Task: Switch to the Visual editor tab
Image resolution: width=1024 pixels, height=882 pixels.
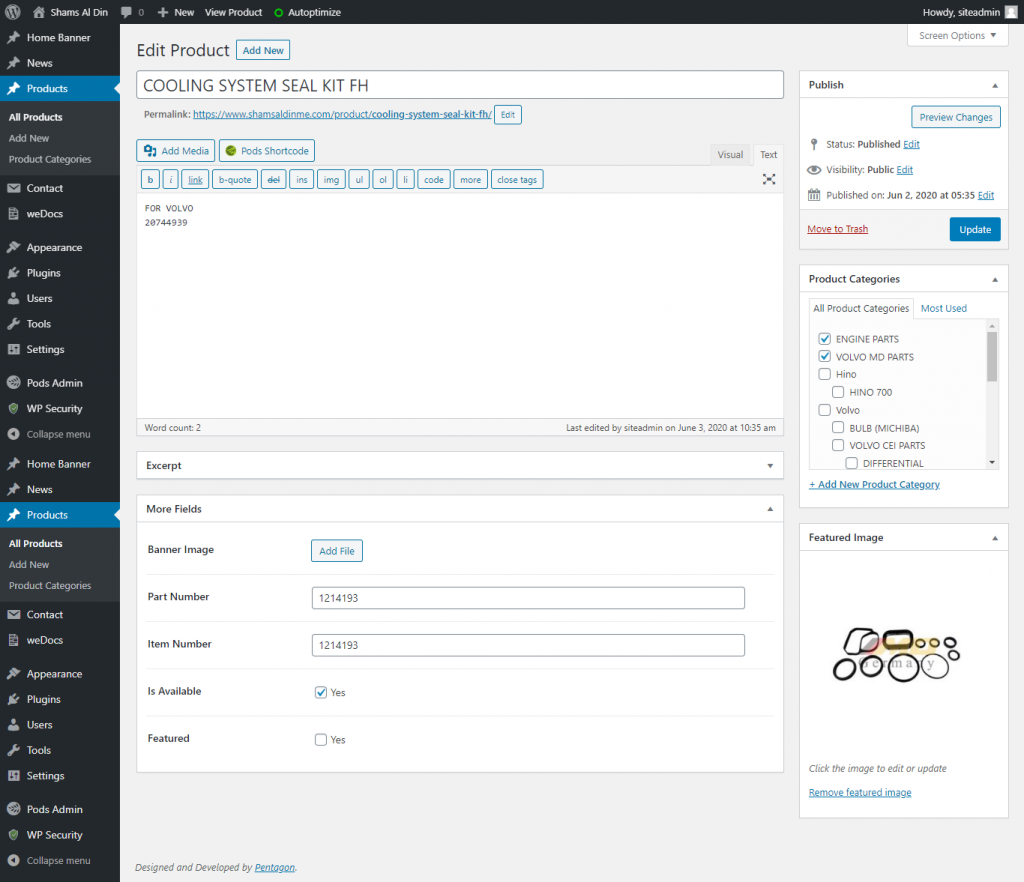Action: tap(730, 155)
